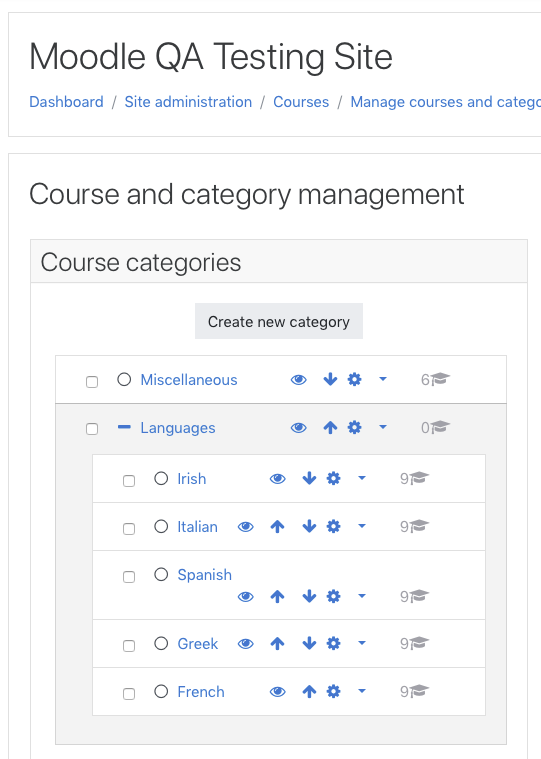Screen dimensions: 541x759
Task: Open the Spanish category link
Action: point(205,575)
